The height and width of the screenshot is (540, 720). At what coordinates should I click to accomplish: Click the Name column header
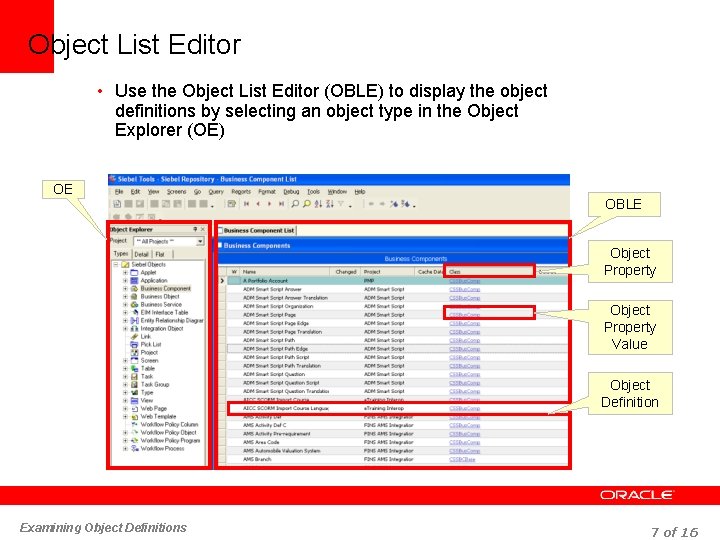coord(285,272)
